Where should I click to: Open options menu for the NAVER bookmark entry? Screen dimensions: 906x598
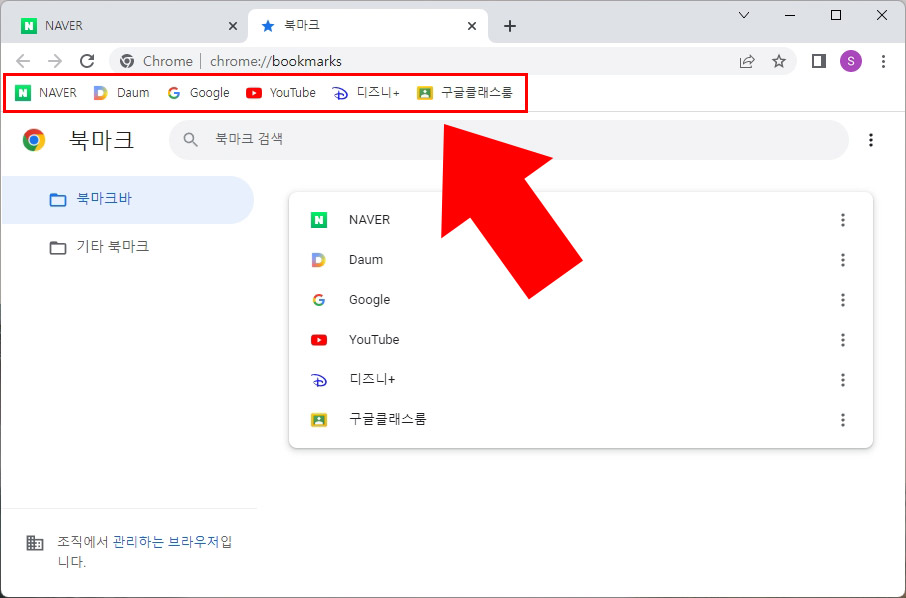[843, 220]
